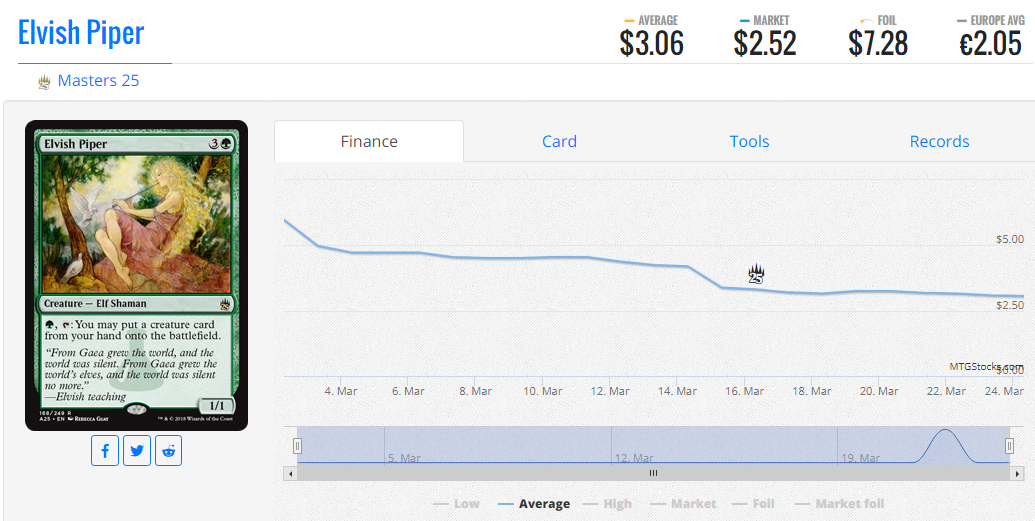Switch to the Card tab

click(559, 141)
